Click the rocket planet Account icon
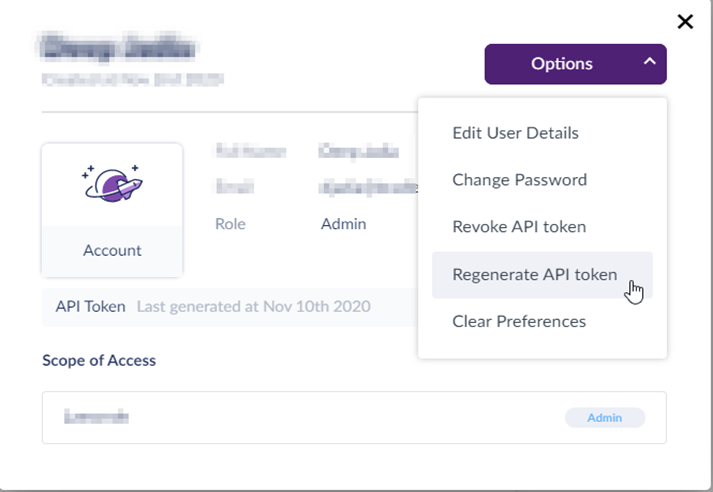713x492 pixels. click(112, 183)
